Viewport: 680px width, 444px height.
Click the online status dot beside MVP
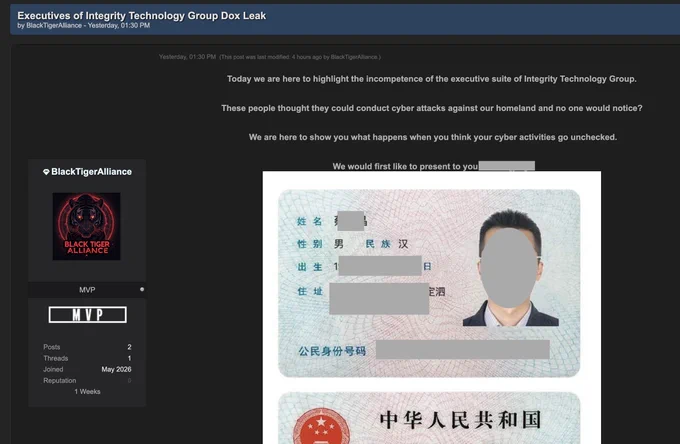point(142,289)
